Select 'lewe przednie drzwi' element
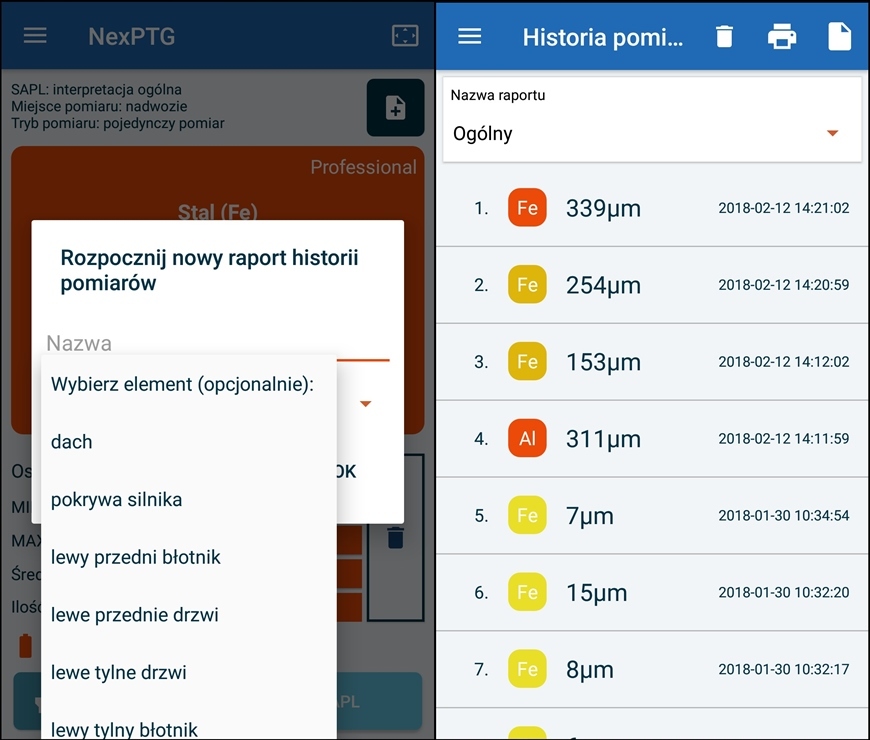This screenshot has height=740, width=870. [134, 615]
